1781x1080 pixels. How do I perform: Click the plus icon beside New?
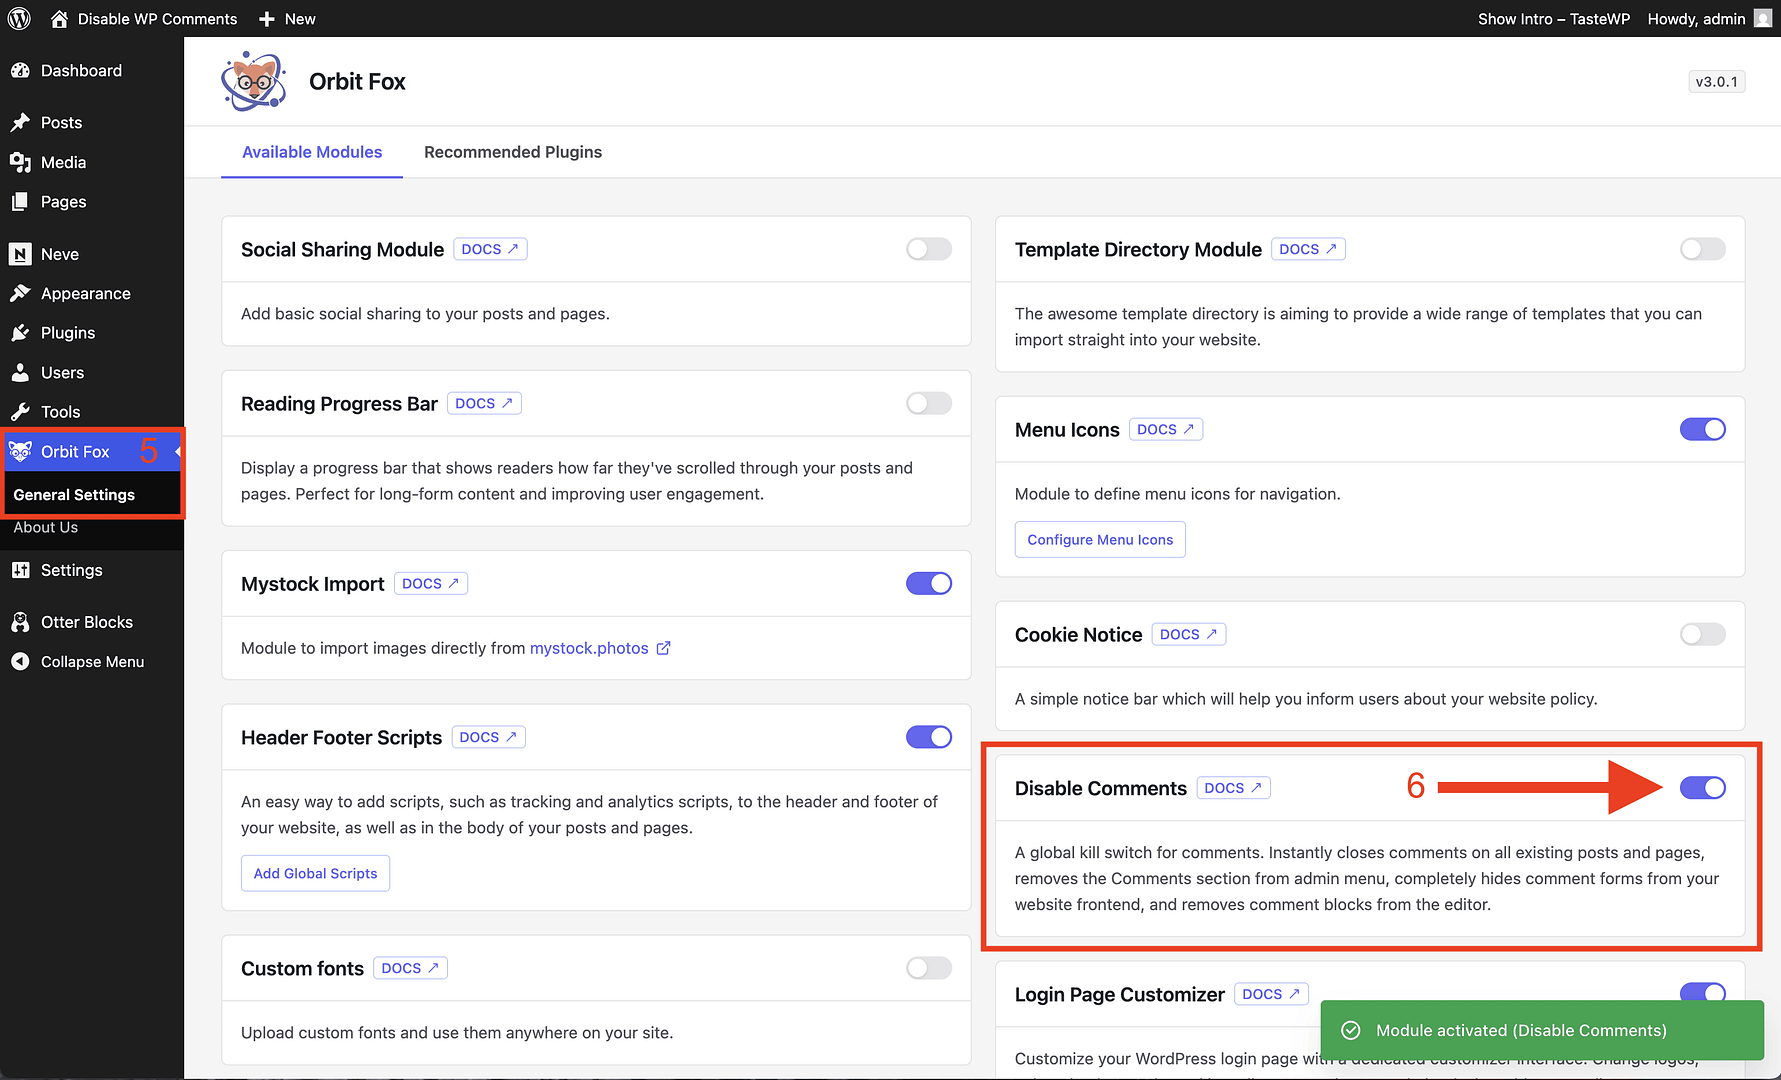266,19
